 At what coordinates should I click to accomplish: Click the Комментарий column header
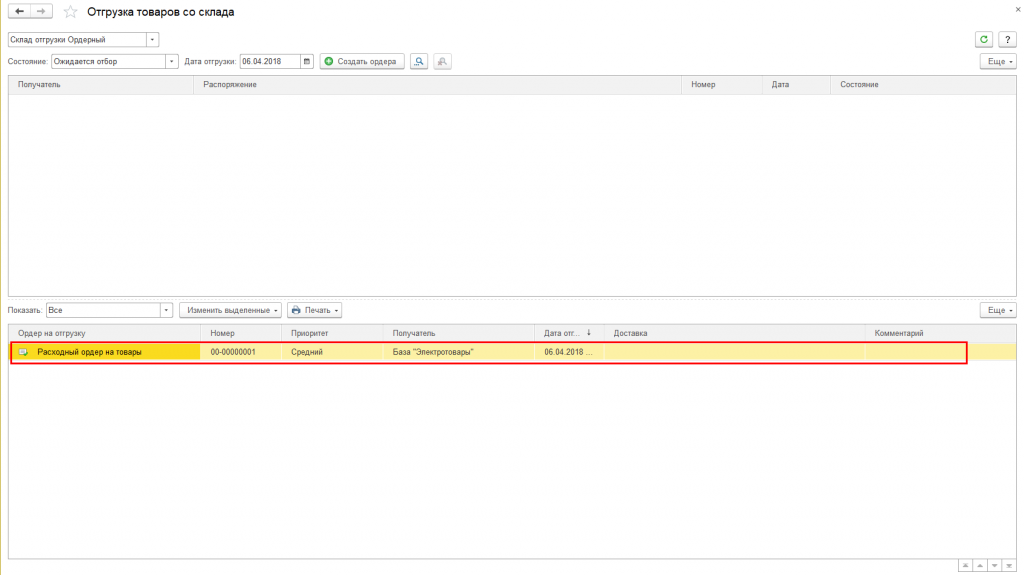[940, 333]
